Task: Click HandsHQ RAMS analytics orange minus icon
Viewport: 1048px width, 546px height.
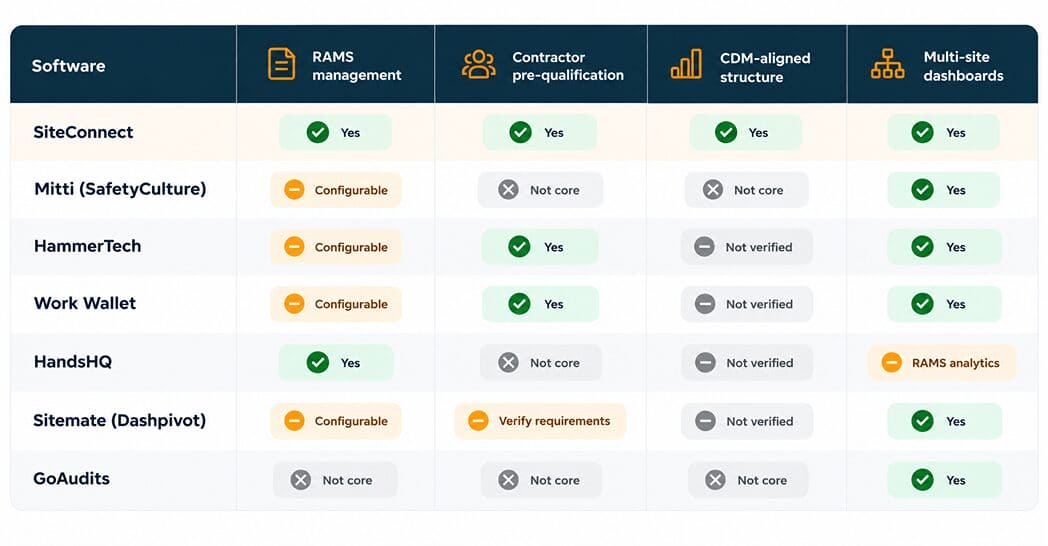Action: (891, 362)
